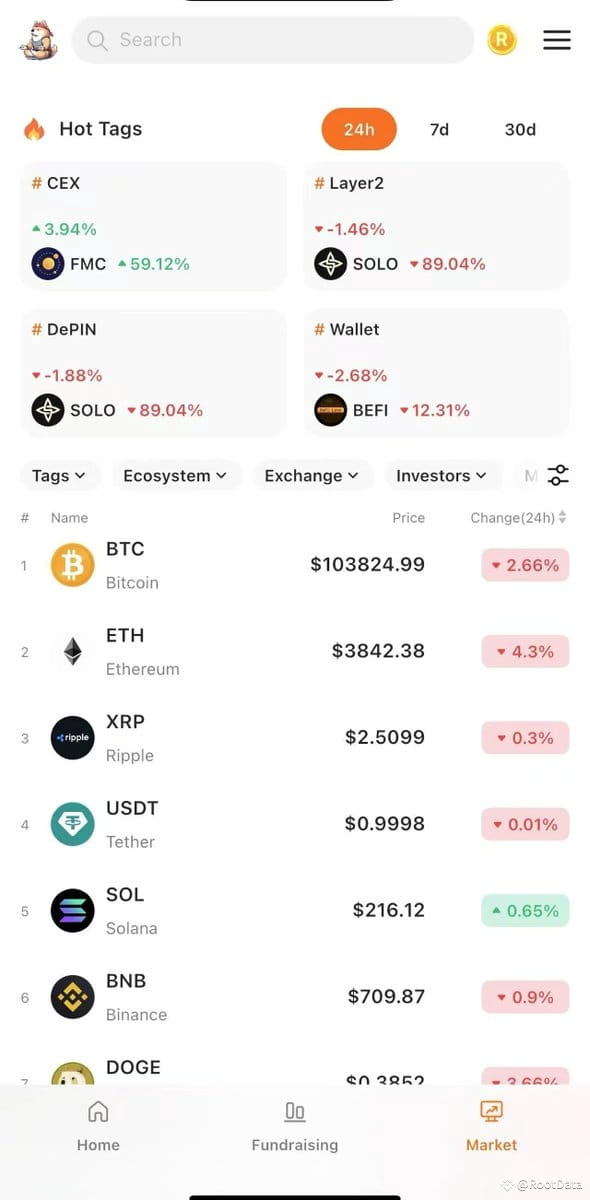Open the filter settings icon beside Investors
Viewport: 590px width, 1200px height.
tap(557, 475)
